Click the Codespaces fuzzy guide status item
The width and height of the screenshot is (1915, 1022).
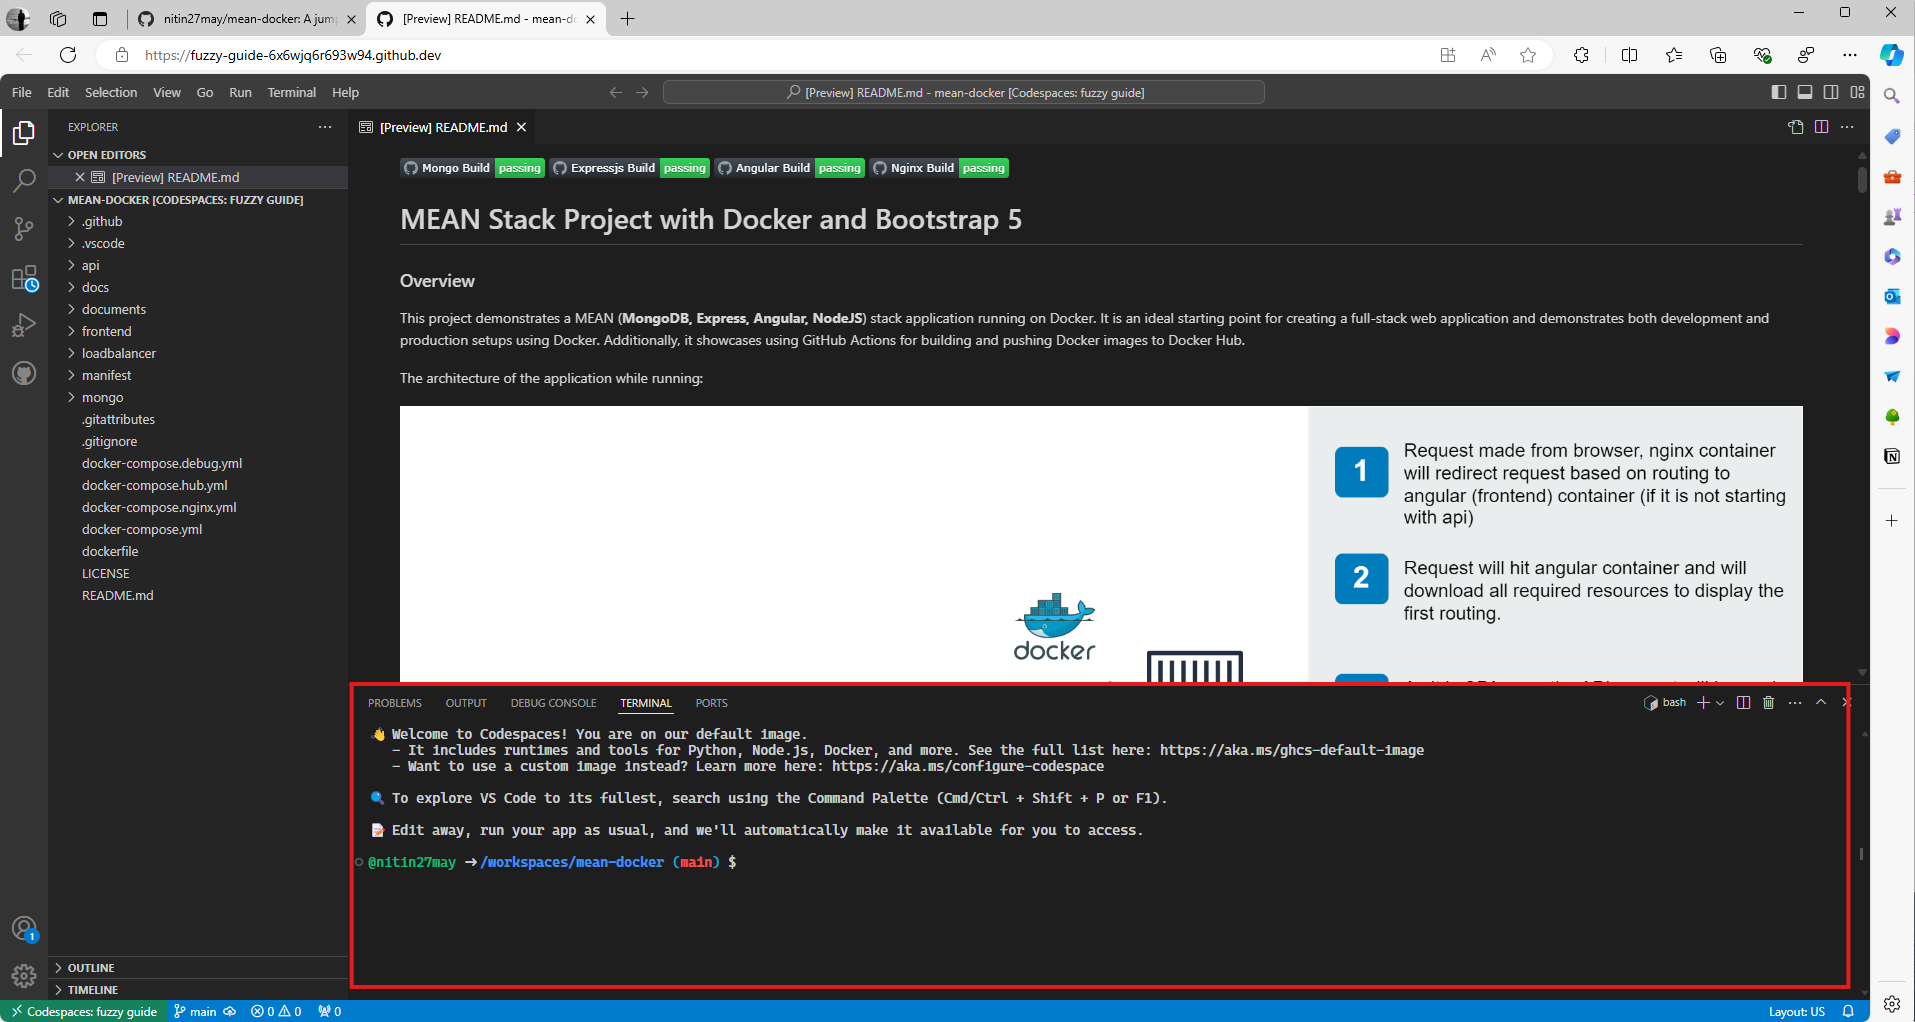coord(84,1011)
